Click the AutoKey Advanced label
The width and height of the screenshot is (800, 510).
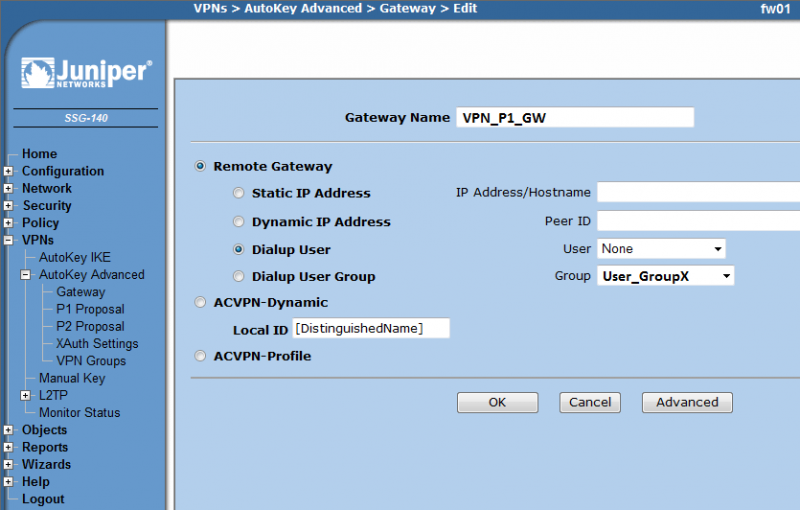pyautogui.click(x=92, y=274)
